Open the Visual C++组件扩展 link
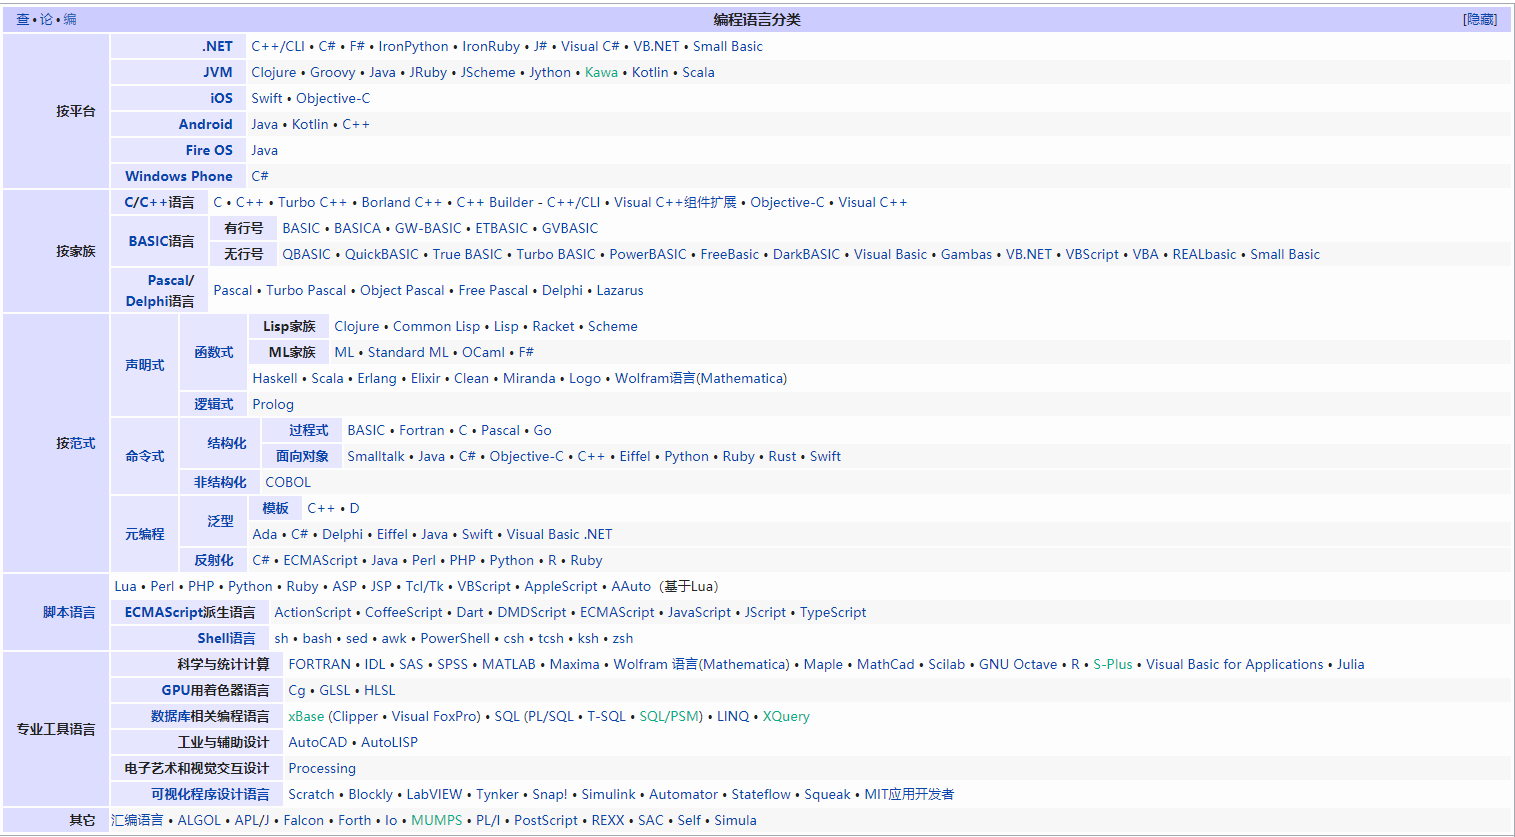 click(675, 202)
